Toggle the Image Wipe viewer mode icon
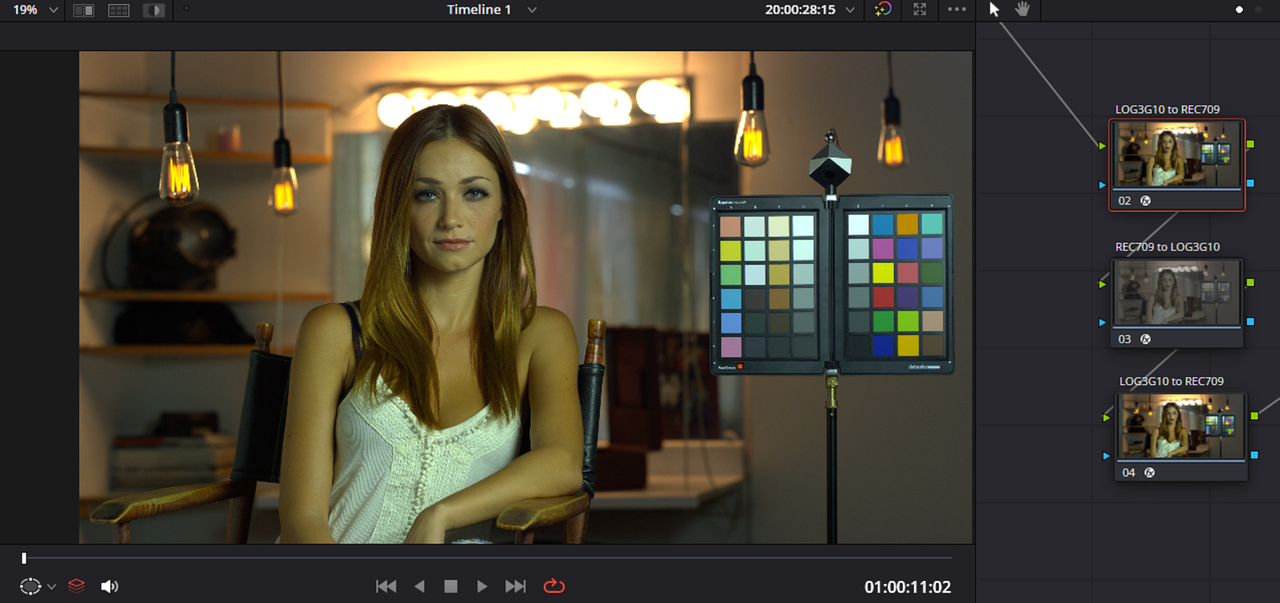The height and width of the screenshot is (603, 1280). [x=85, y=10]
